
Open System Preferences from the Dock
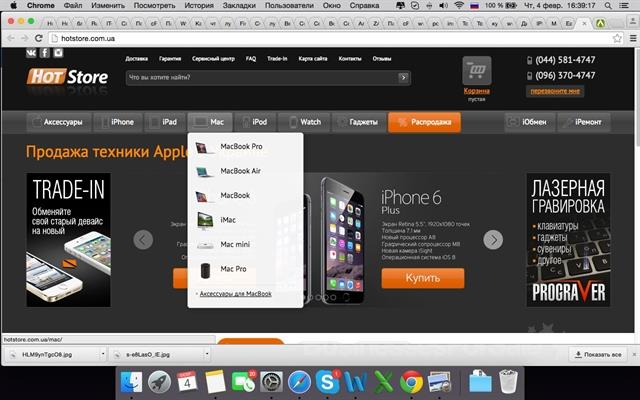coord(271,382)
